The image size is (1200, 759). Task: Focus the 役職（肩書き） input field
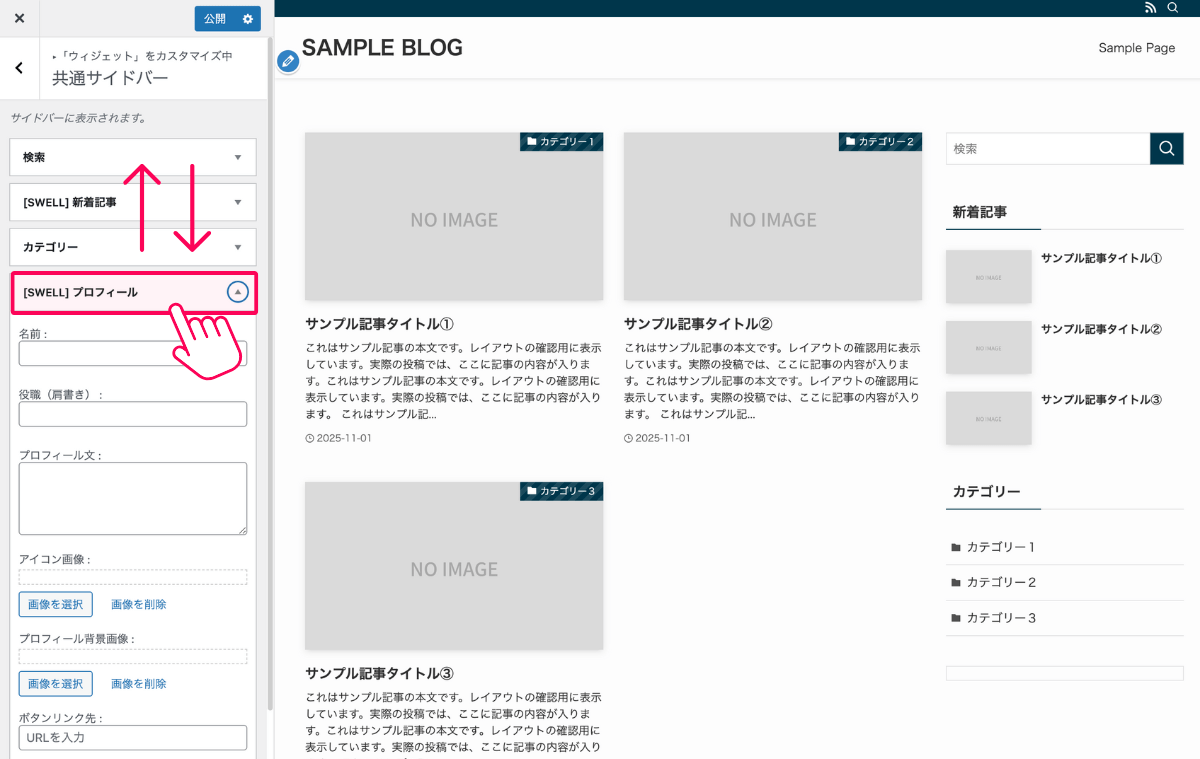[x=133, y=414]
